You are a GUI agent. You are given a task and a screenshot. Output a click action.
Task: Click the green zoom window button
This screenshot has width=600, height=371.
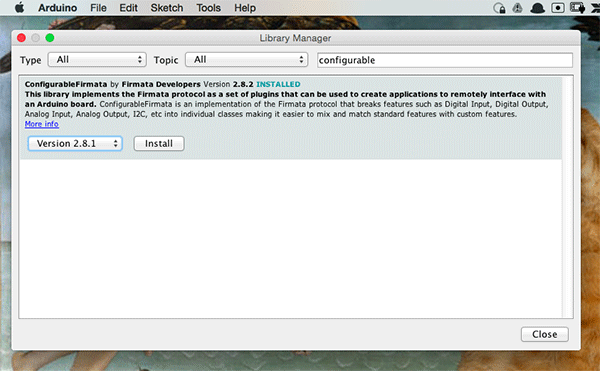50,38
